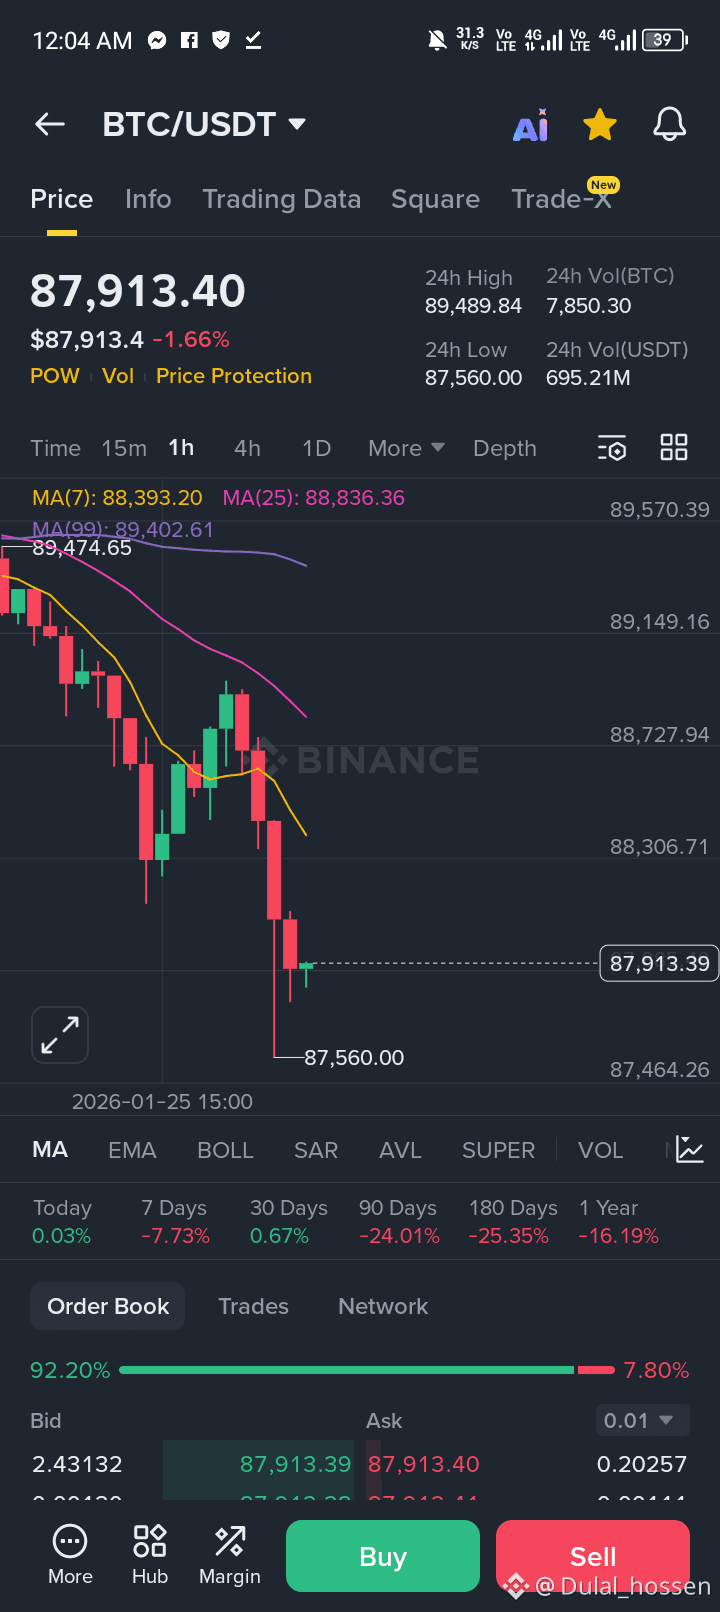This screenshot has height=1612, width=720.
Task: Tap the Margin icon in bottom bar
Action: point(229,1555)
